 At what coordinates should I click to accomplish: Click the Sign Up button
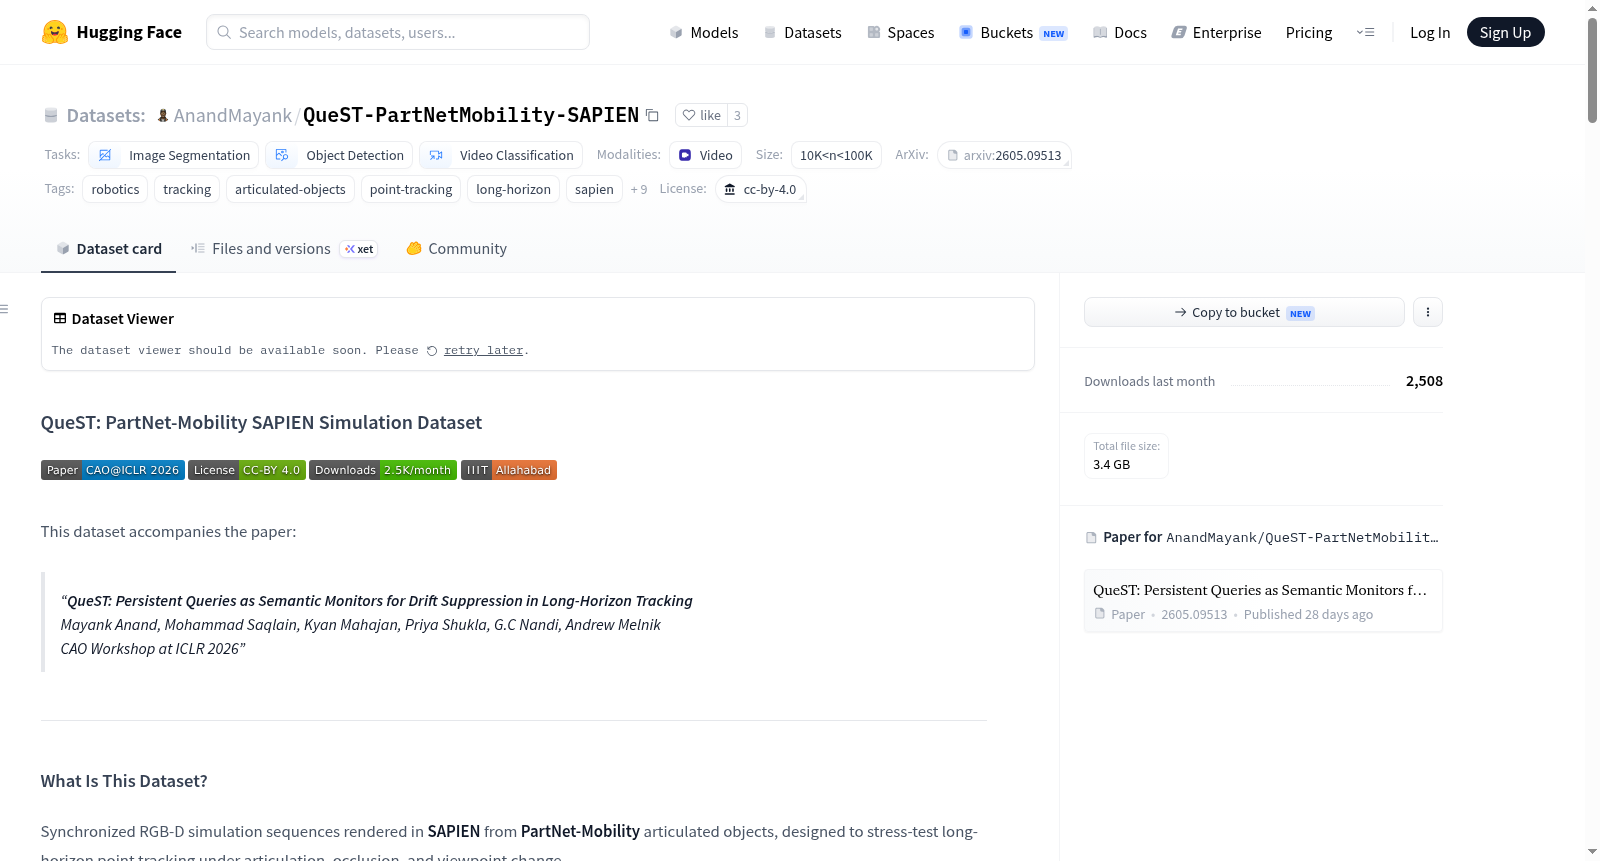(x=1505, y=32)
